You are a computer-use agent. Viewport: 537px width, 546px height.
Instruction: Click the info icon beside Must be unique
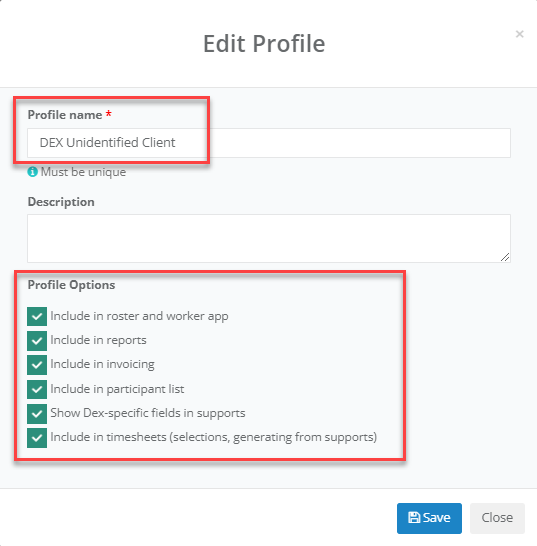tap(32, 172)
